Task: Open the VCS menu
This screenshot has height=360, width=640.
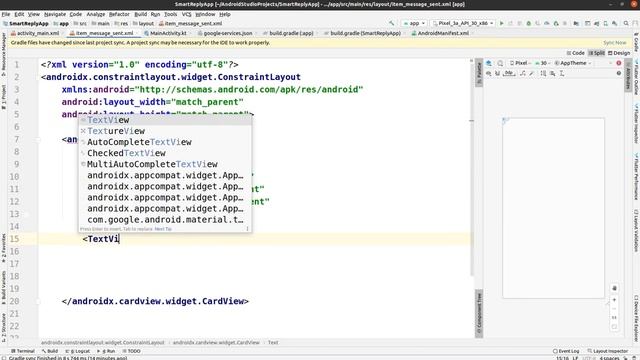Action: 186,14
